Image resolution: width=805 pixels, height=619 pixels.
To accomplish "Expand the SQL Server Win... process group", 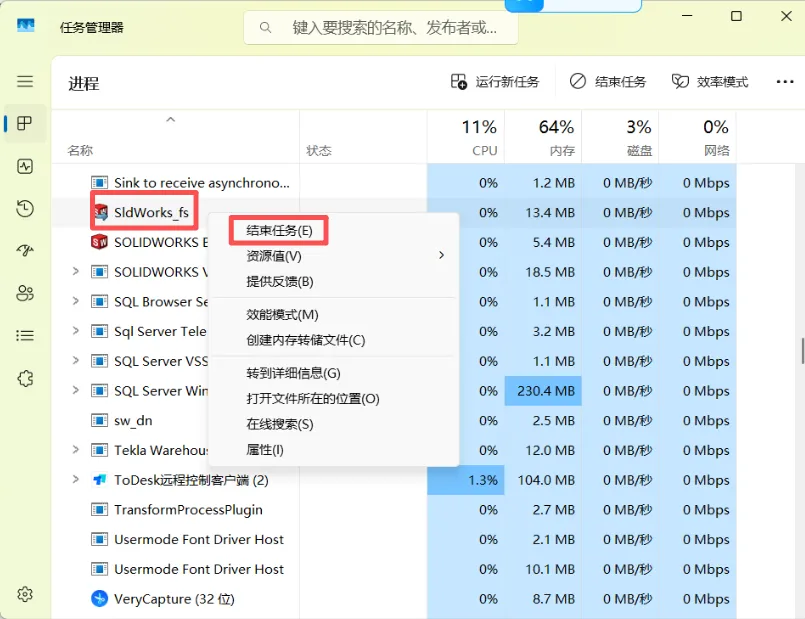I will (75, 390).
